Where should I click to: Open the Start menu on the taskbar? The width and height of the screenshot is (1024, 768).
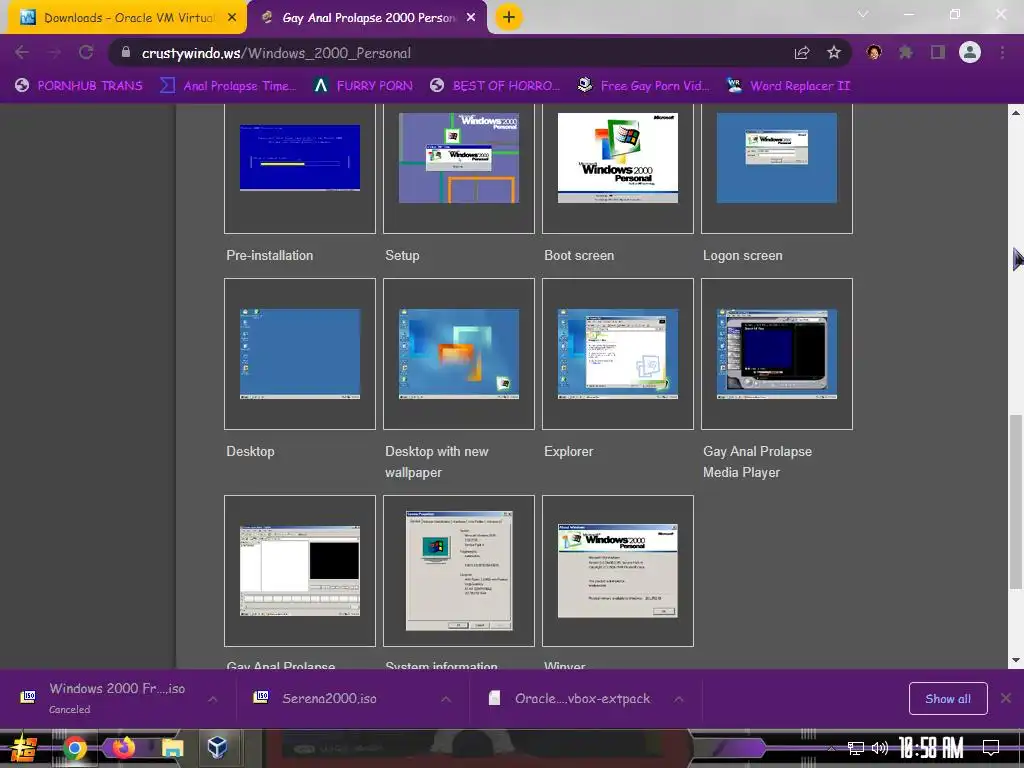pyautogui.click(x=24, y=748)
